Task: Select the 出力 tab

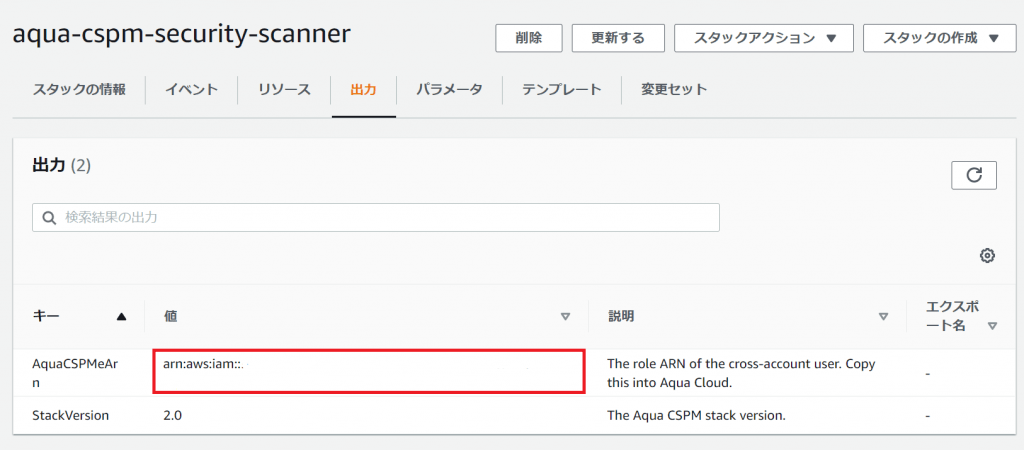Action: (364, 89)
